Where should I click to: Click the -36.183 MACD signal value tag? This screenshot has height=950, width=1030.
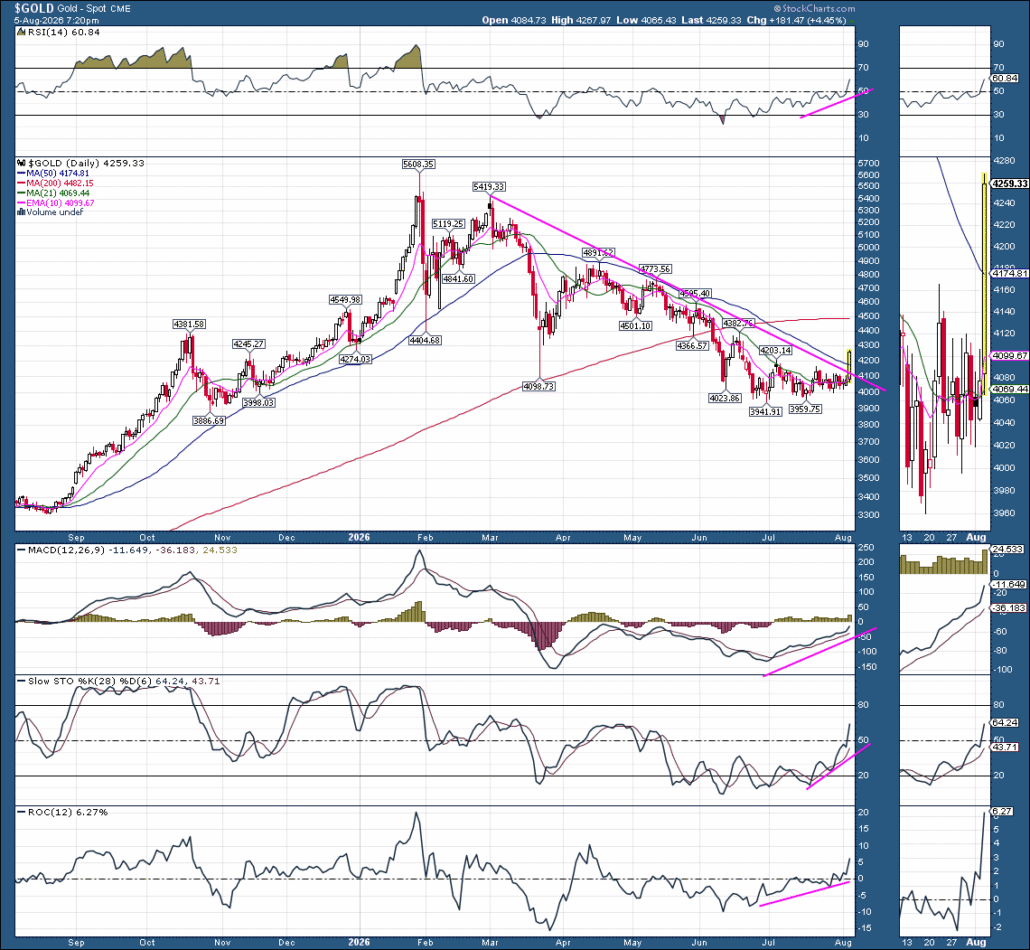pos(1009,608)
